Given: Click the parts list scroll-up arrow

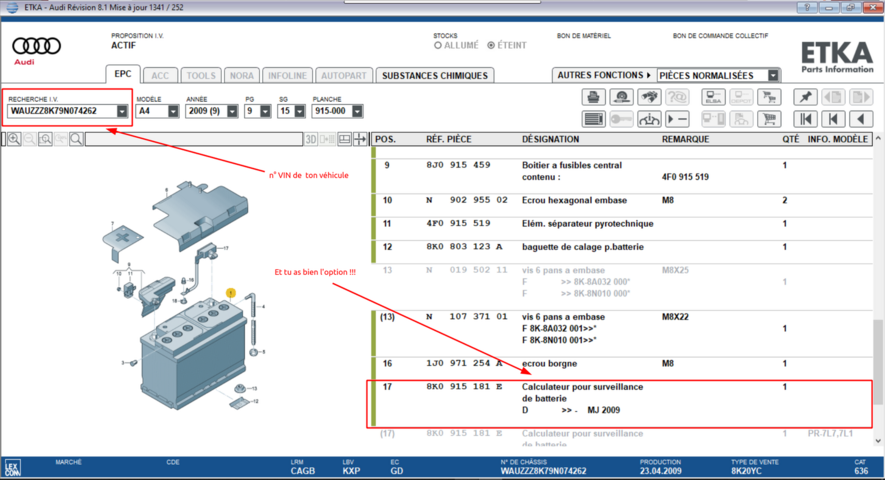Looking at the screenshot, I should point(878,138).
